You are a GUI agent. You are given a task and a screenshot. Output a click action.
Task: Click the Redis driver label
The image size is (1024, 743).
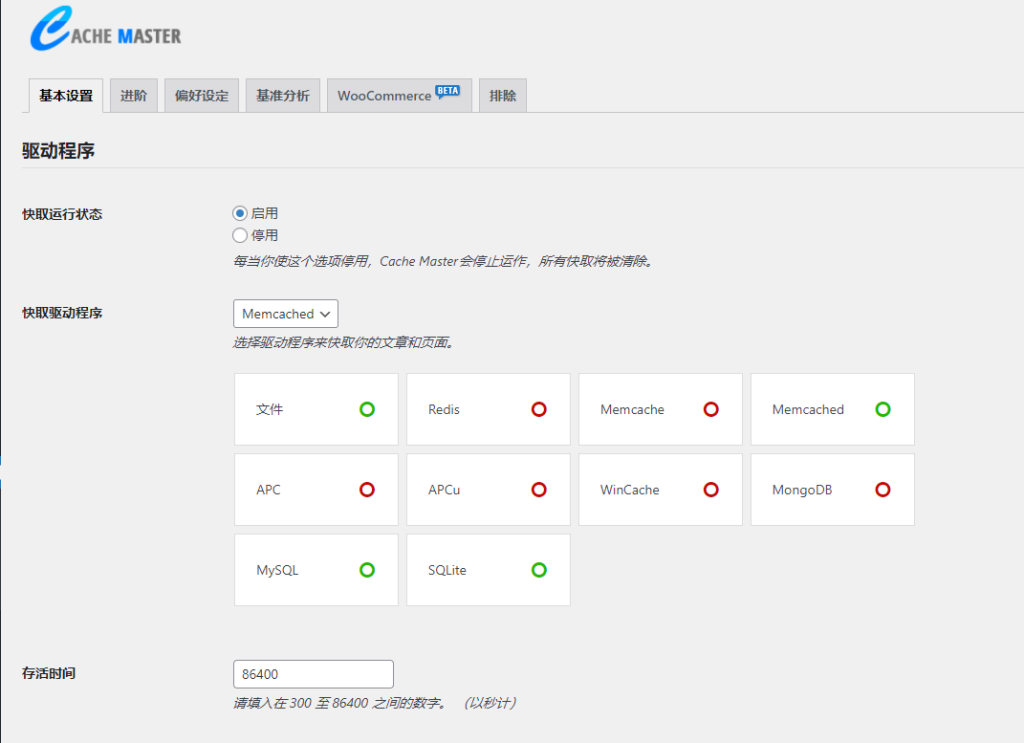444,409
